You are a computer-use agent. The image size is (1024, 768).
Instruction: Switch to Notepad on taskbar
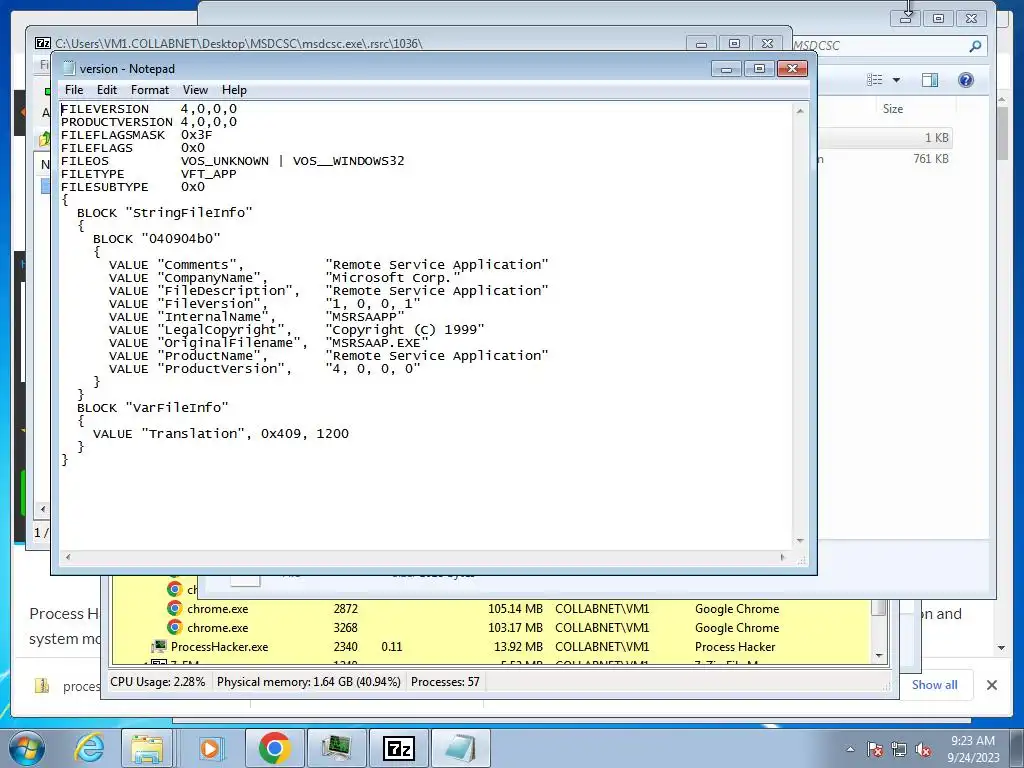coord(461,748)
